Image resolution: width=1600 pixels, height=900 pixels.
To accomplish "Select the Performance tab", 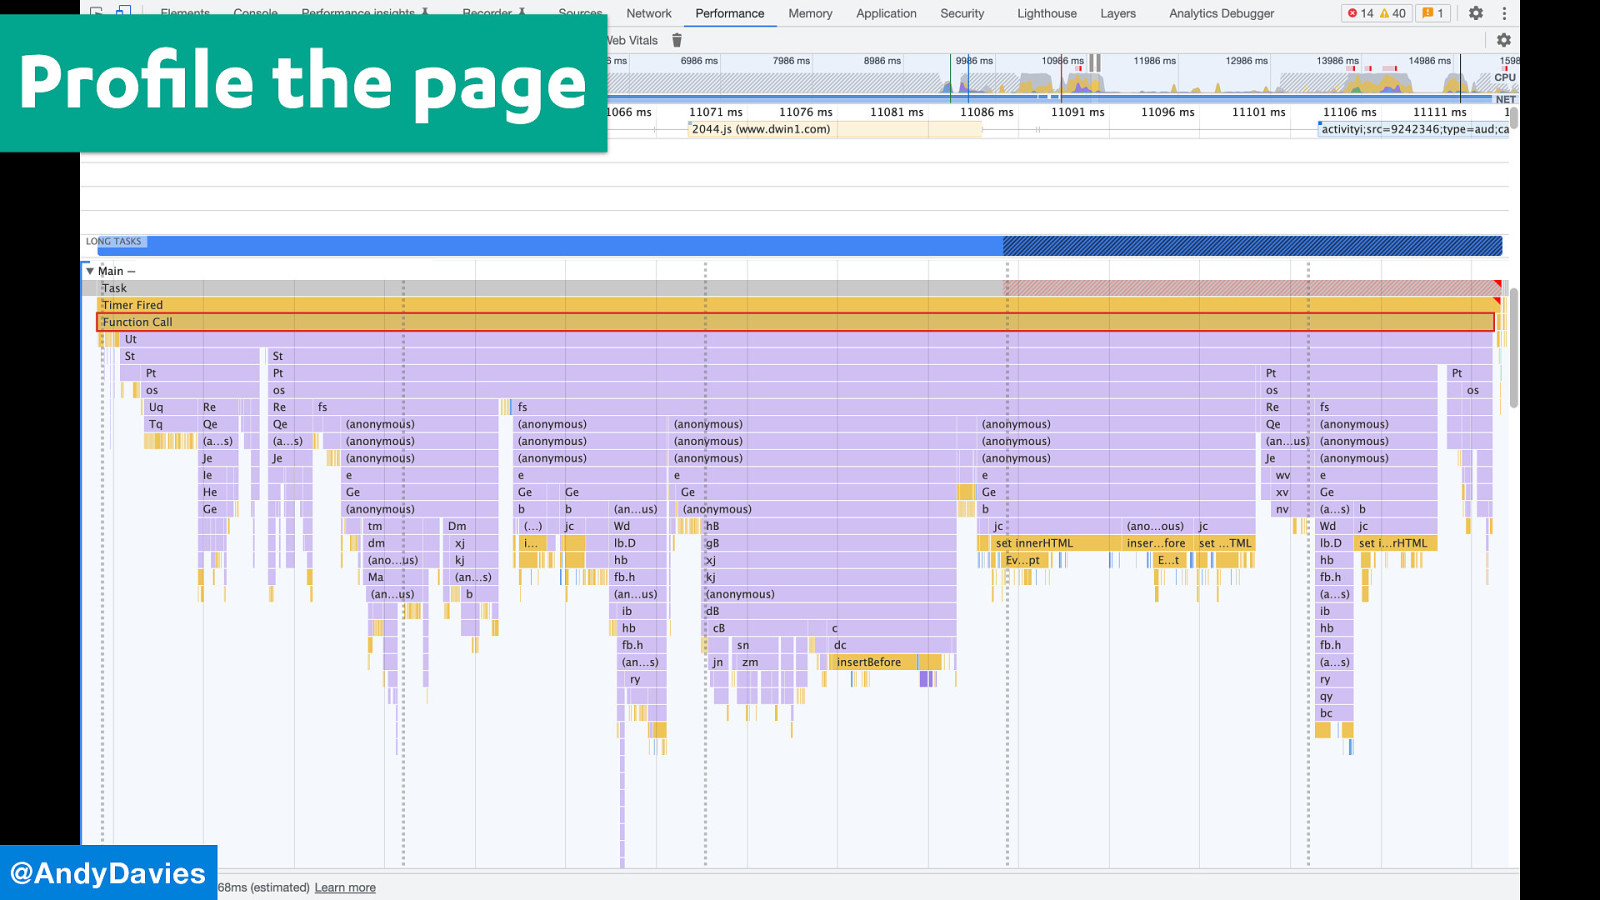I will tap(730, 13).
